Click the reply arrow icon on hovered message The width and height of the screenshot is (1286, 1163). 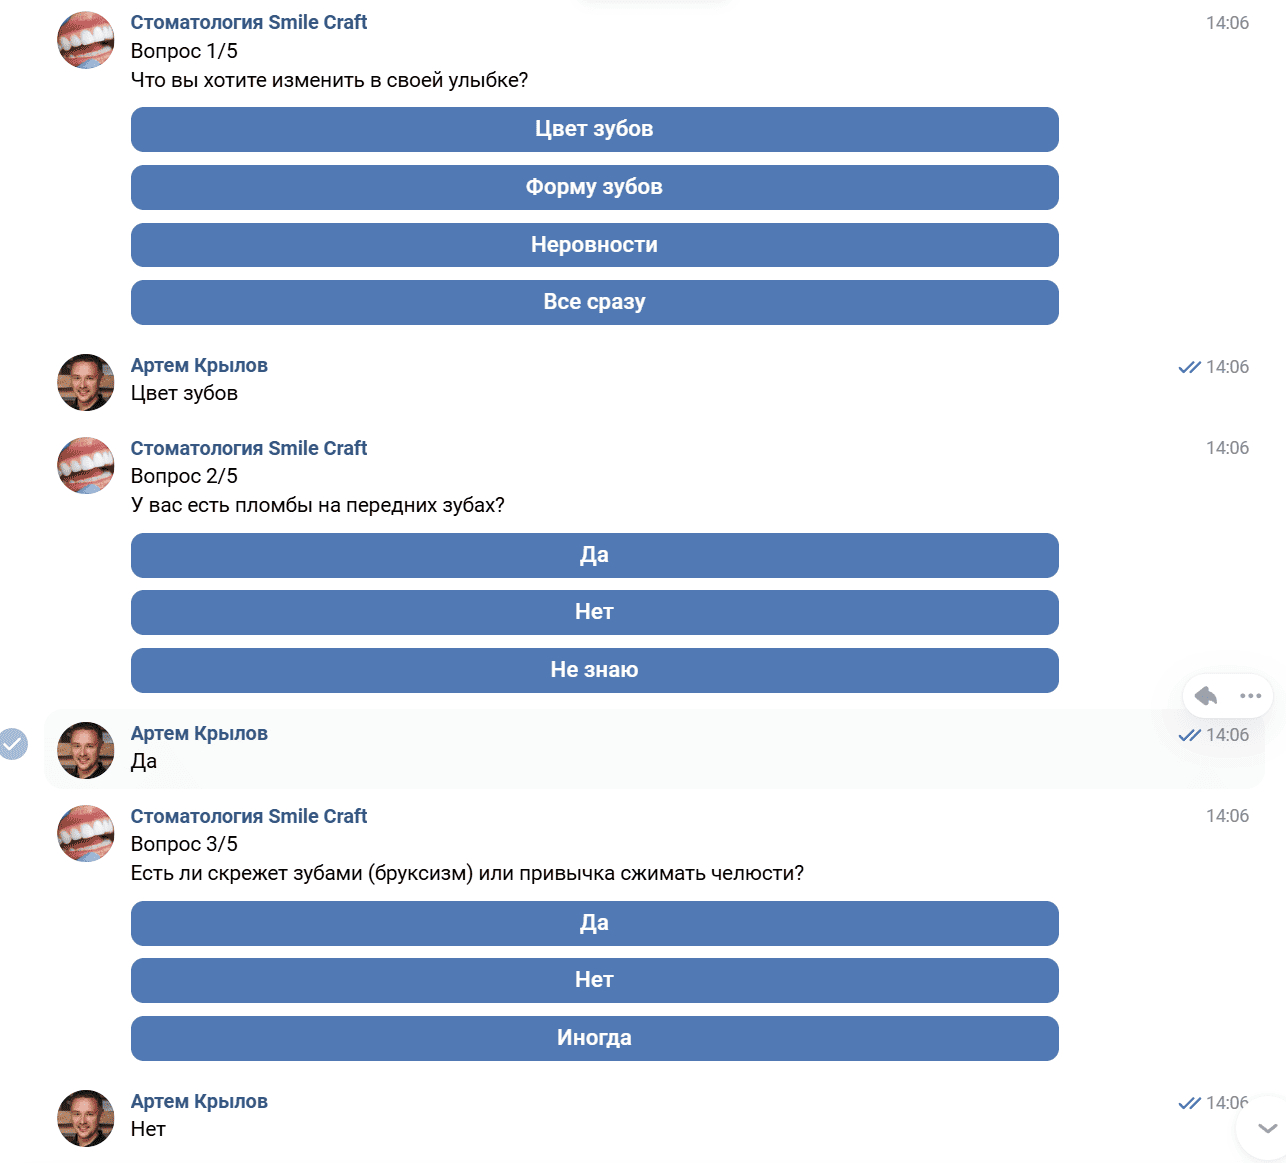[1206, 696]
